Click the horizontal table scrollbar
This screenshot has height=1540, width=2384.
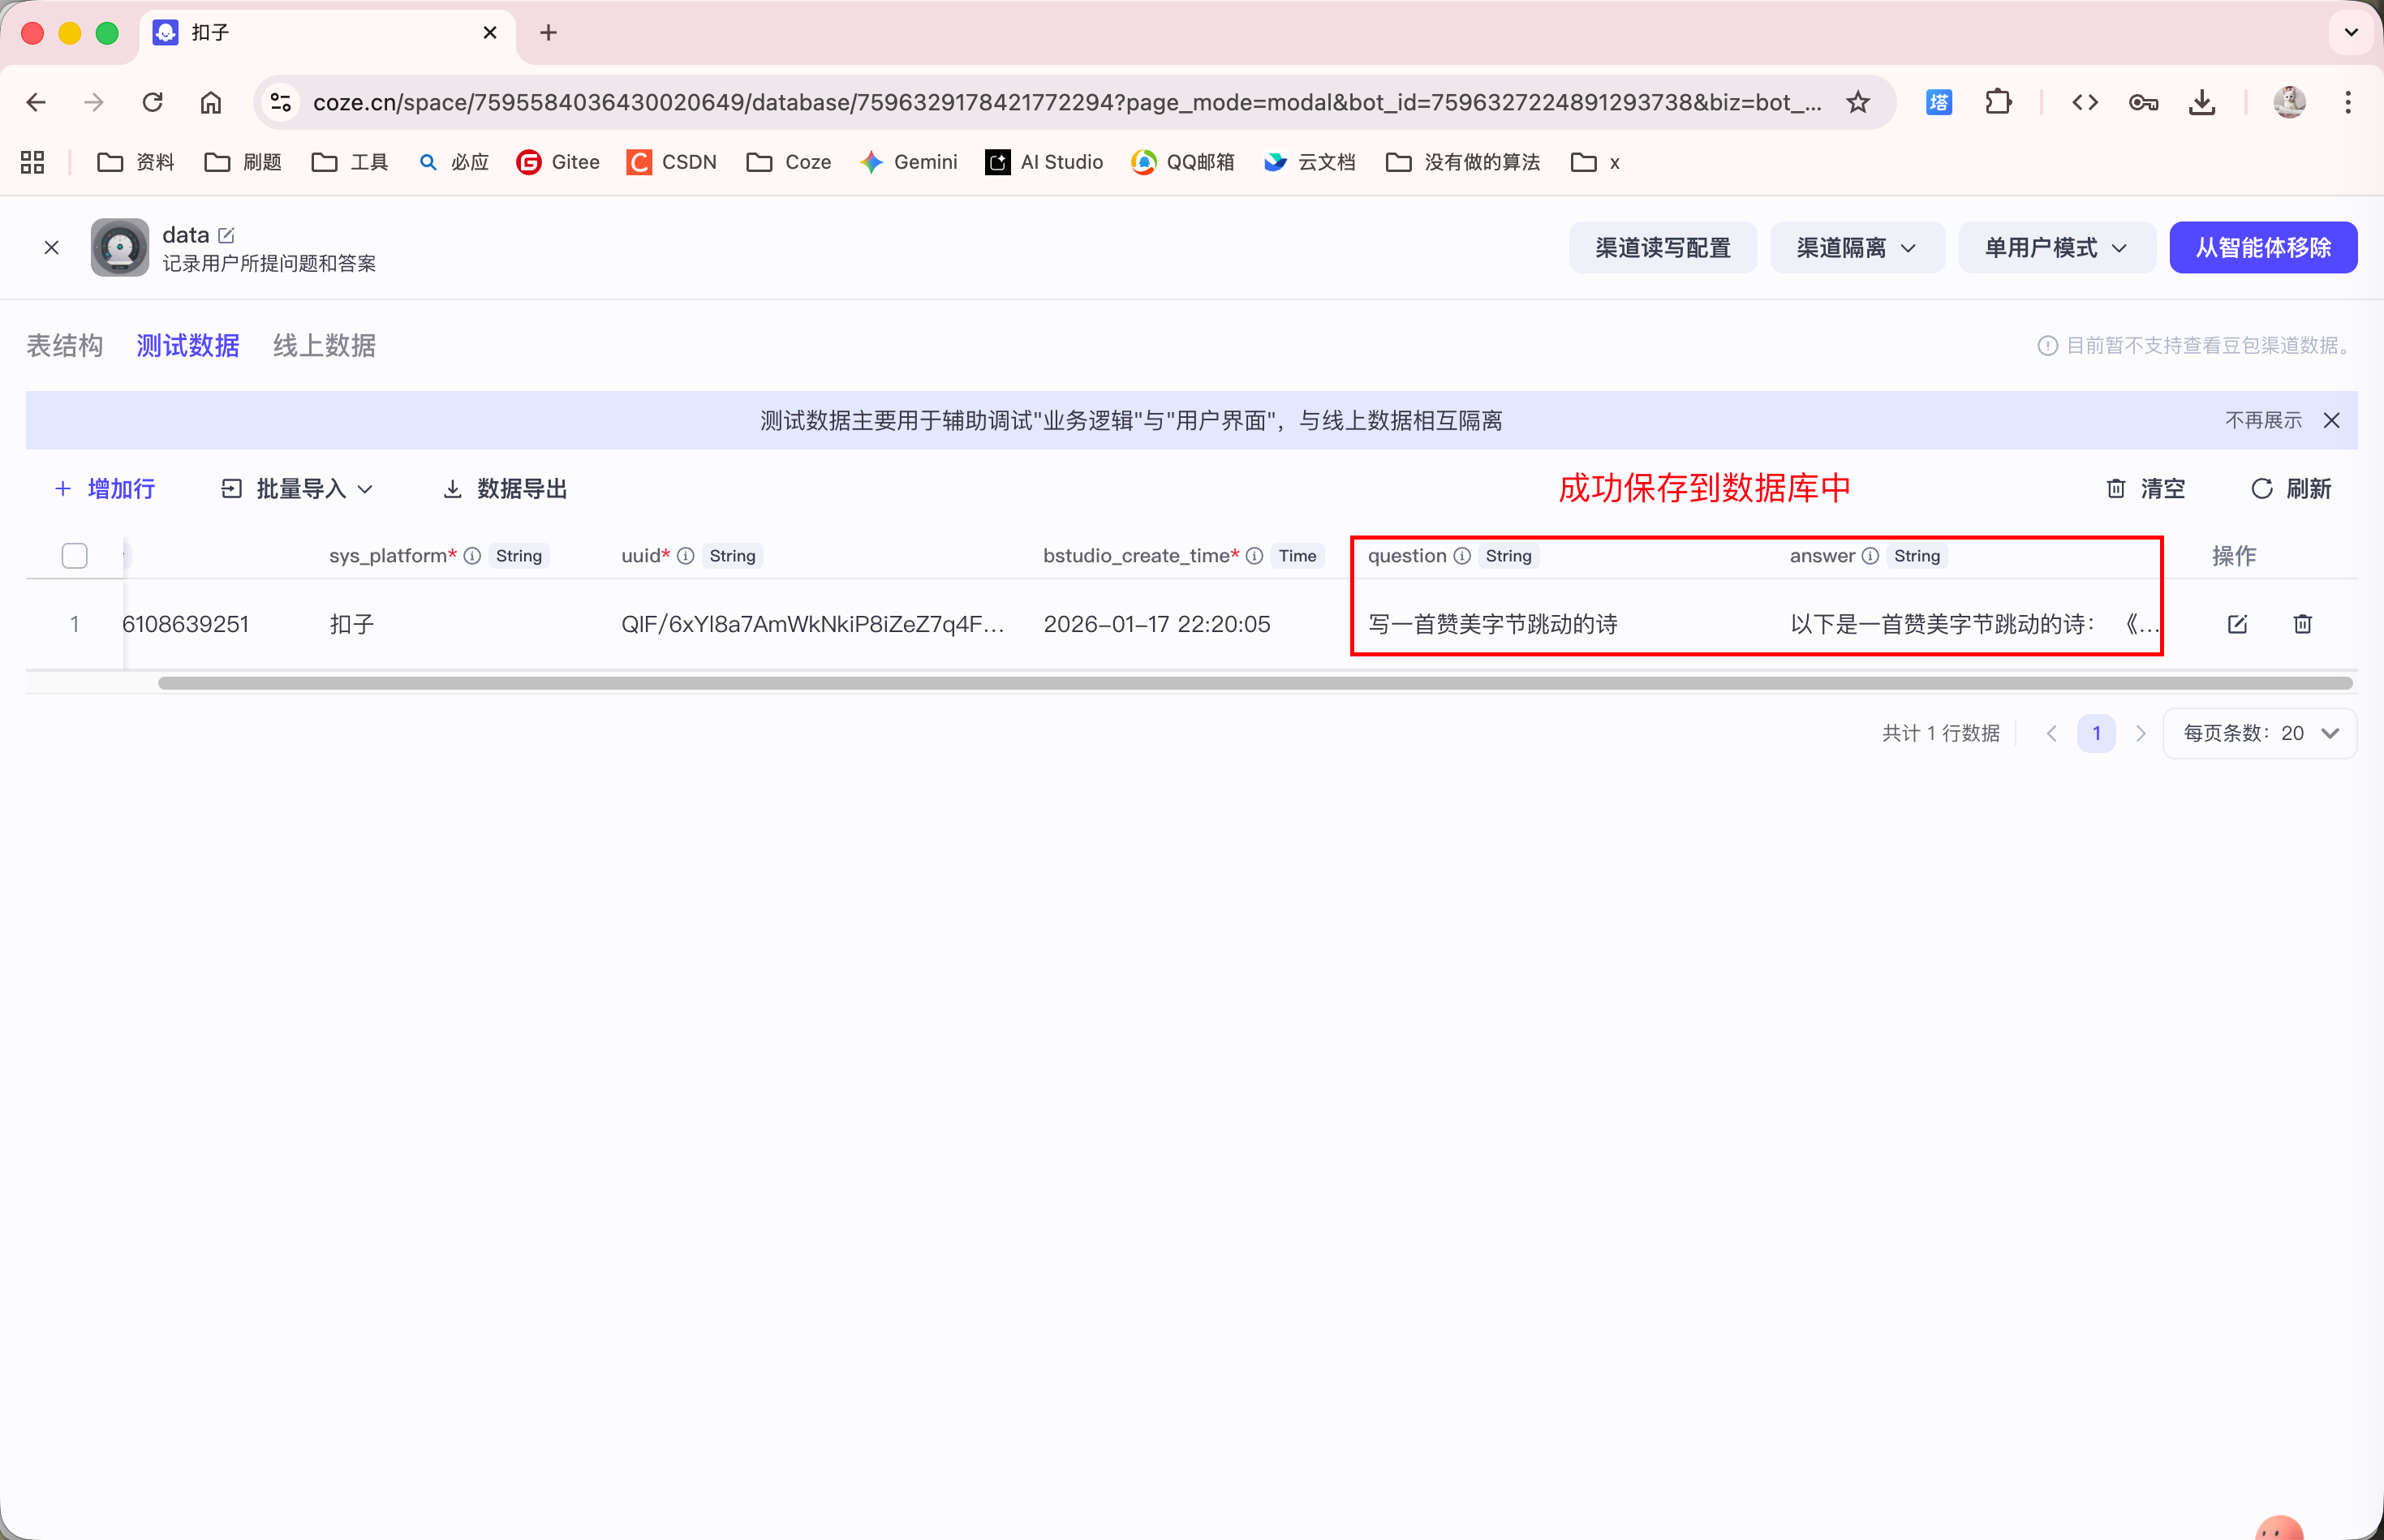coord(1254,683)
